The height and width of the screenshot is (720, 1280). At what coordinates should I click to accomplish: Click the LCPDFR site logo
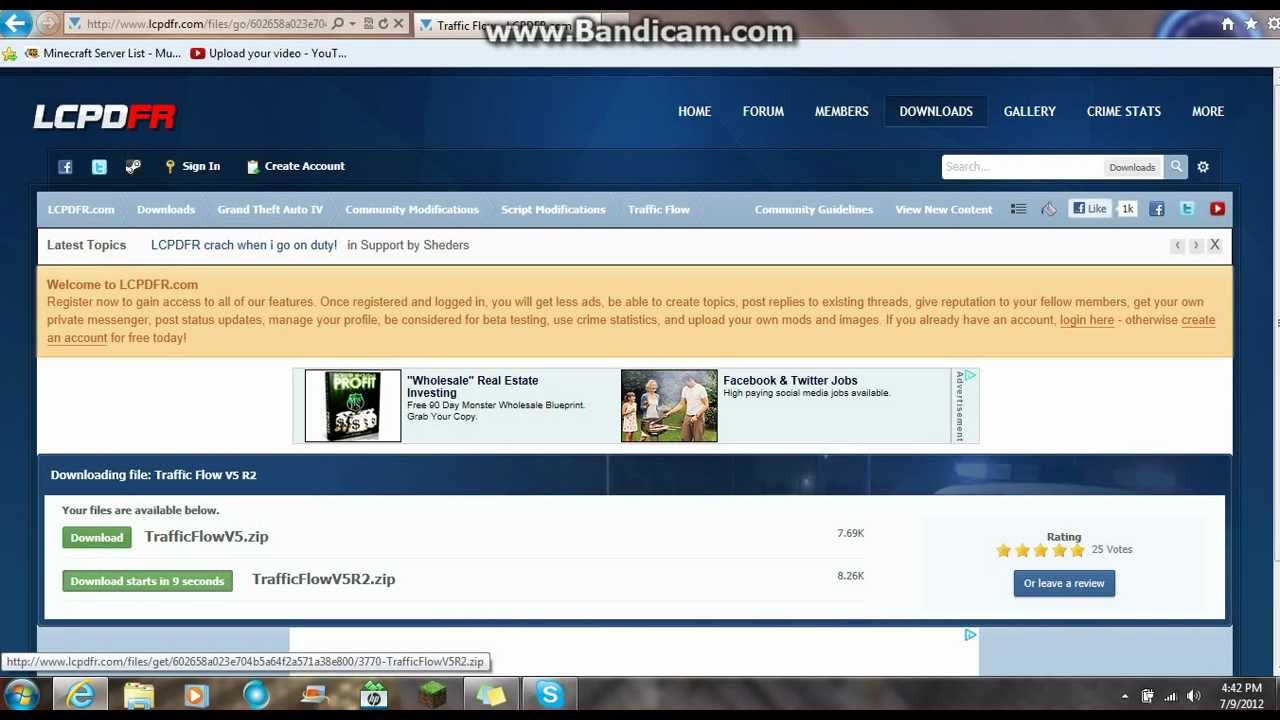[105, 116]
